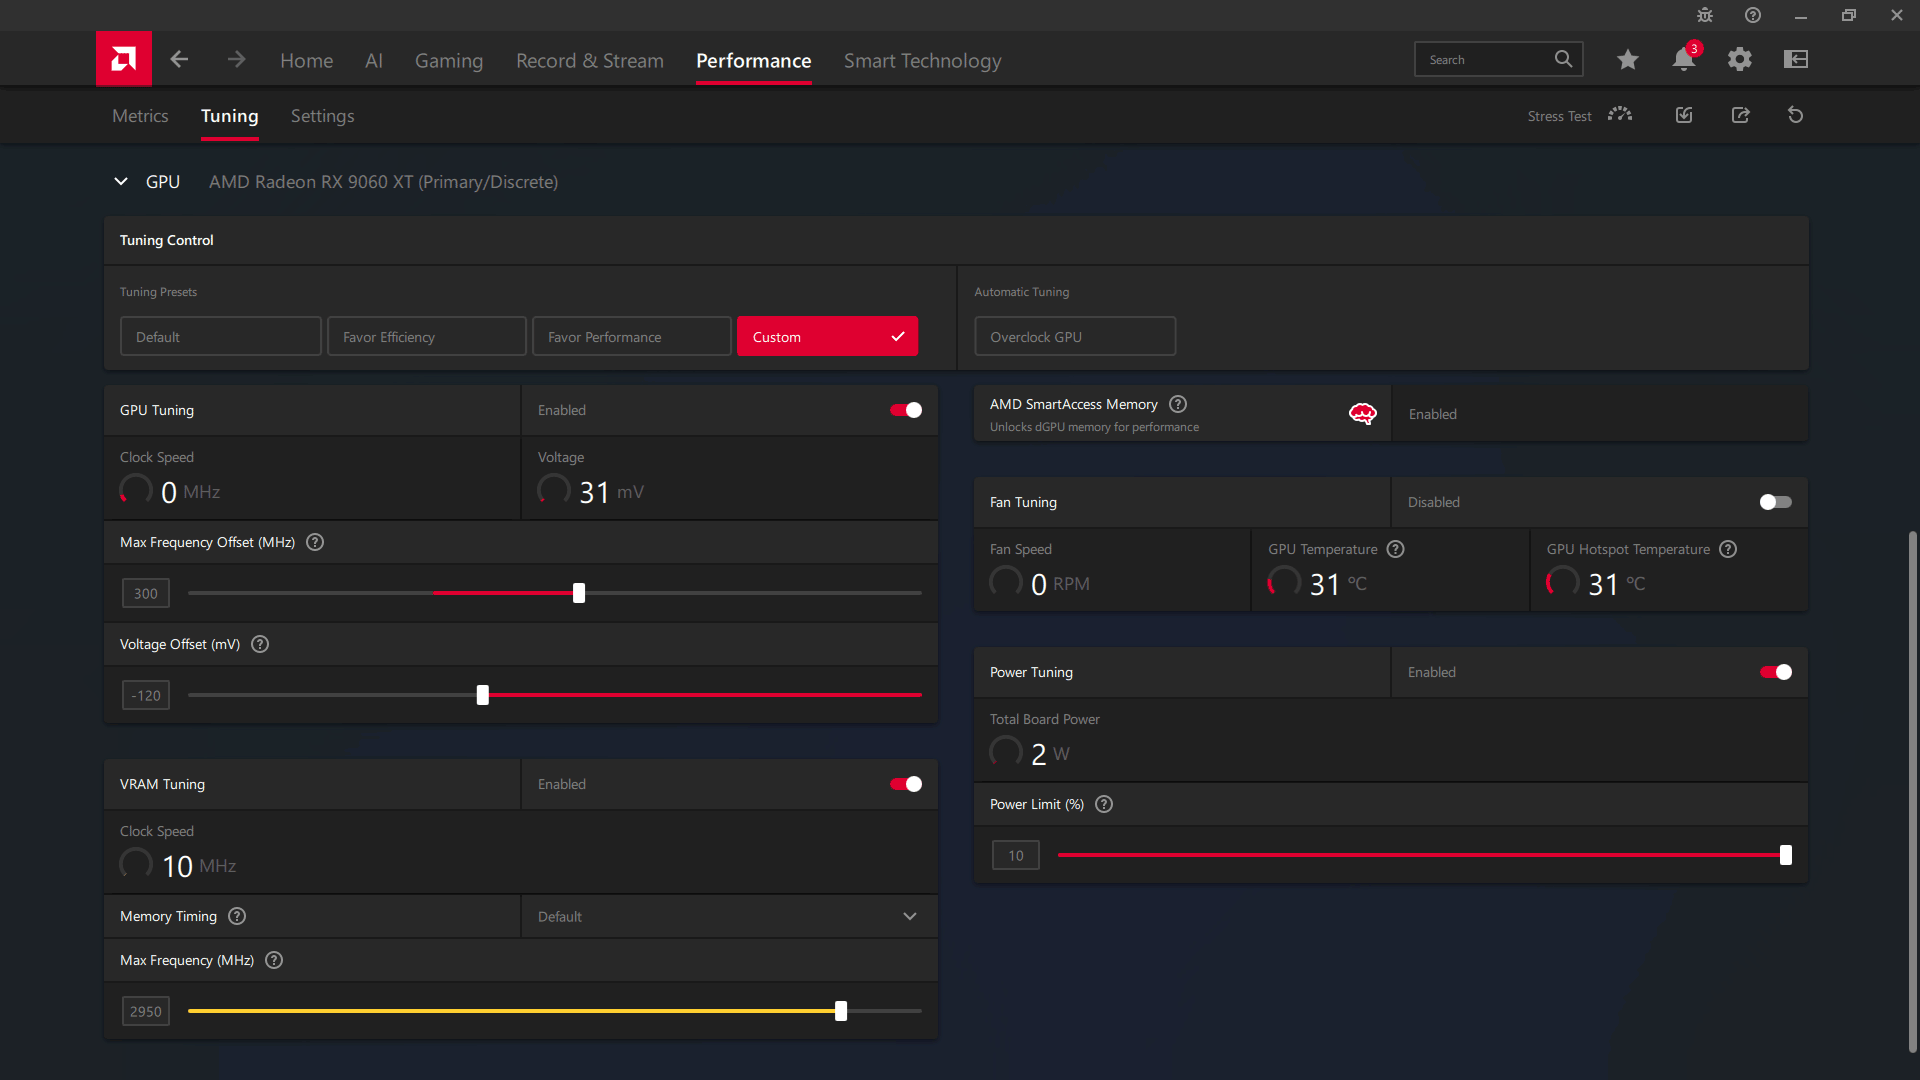The width and height of the screenshot is (1920, 1080).
Task: Click the Overclock GPU button
Action: click(x=1075, y=337)
